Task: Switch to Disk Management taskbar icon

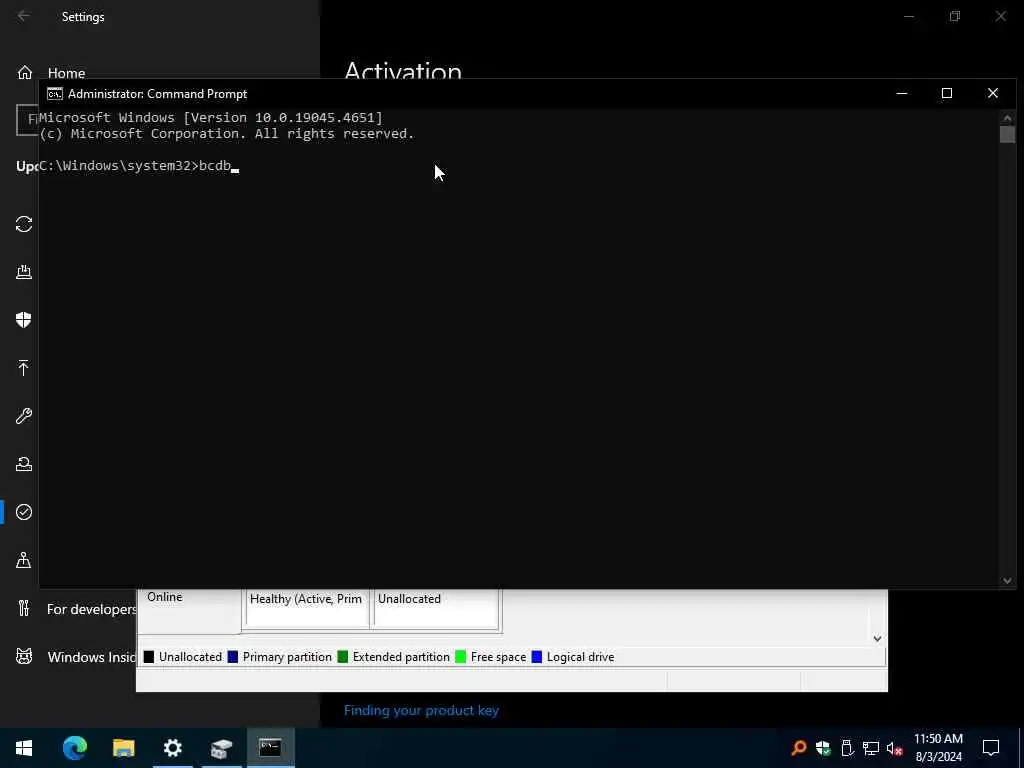Action: 221,748
